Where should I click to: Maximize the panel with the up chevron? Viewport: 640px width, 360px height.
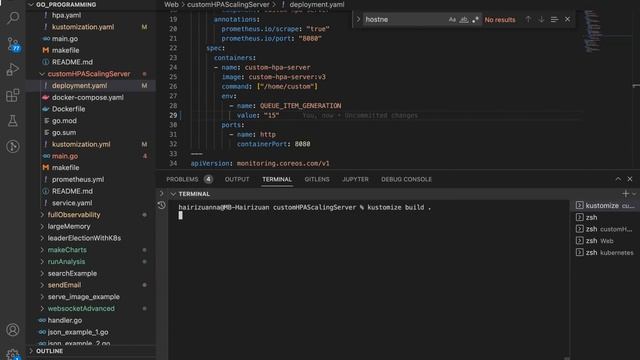click(618, 179)
